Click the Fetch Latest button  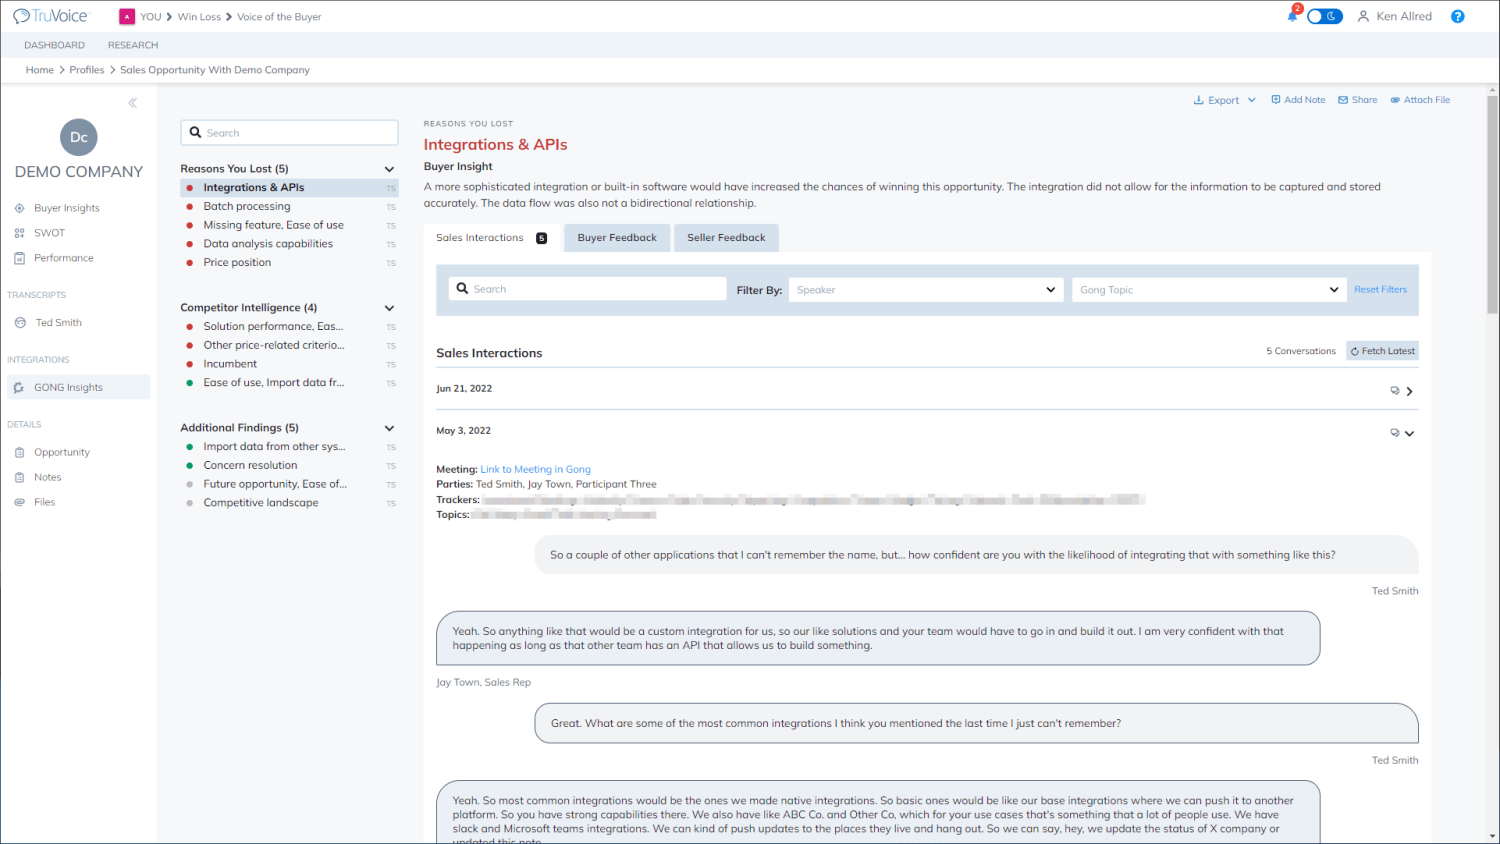[x=1382, y=351]
